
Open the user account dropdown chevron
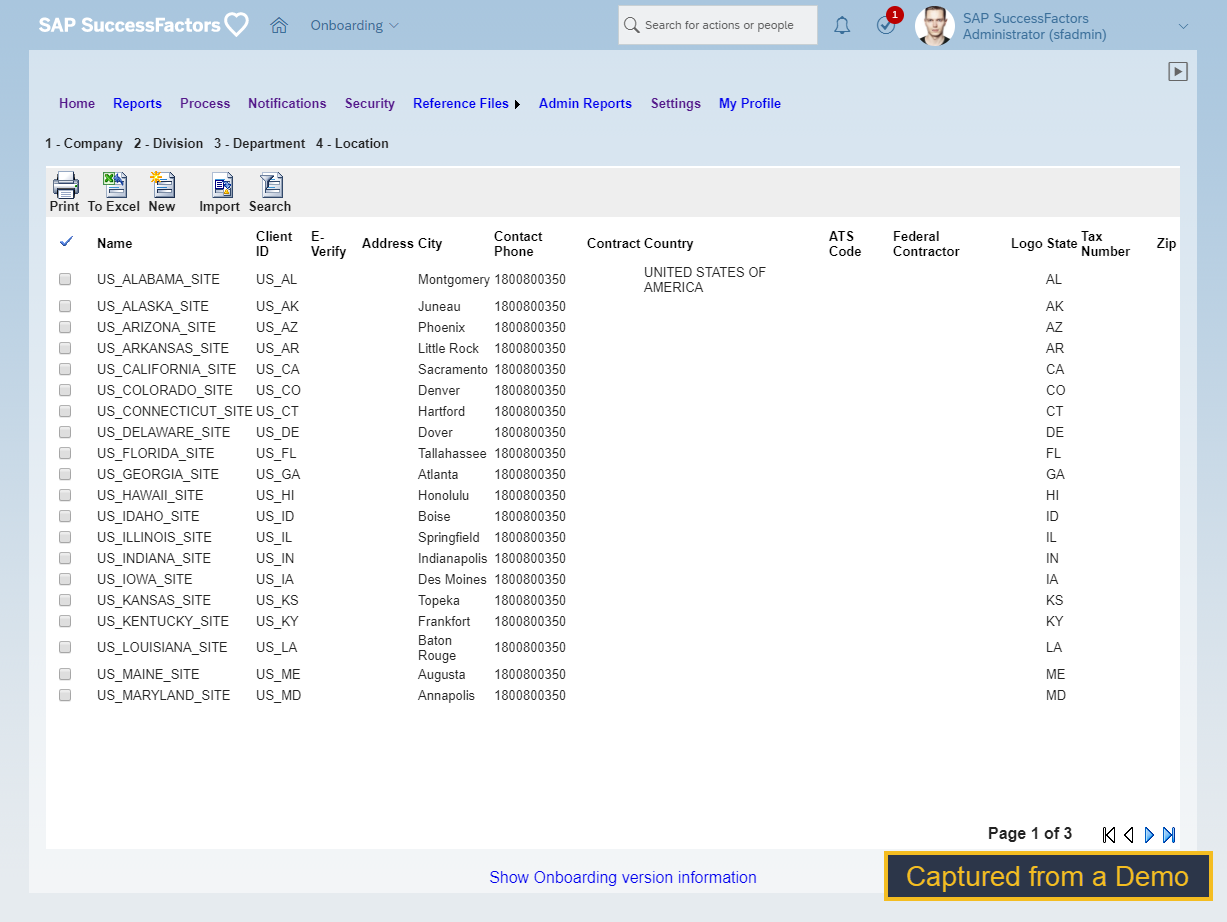(x=1184, y=26)
